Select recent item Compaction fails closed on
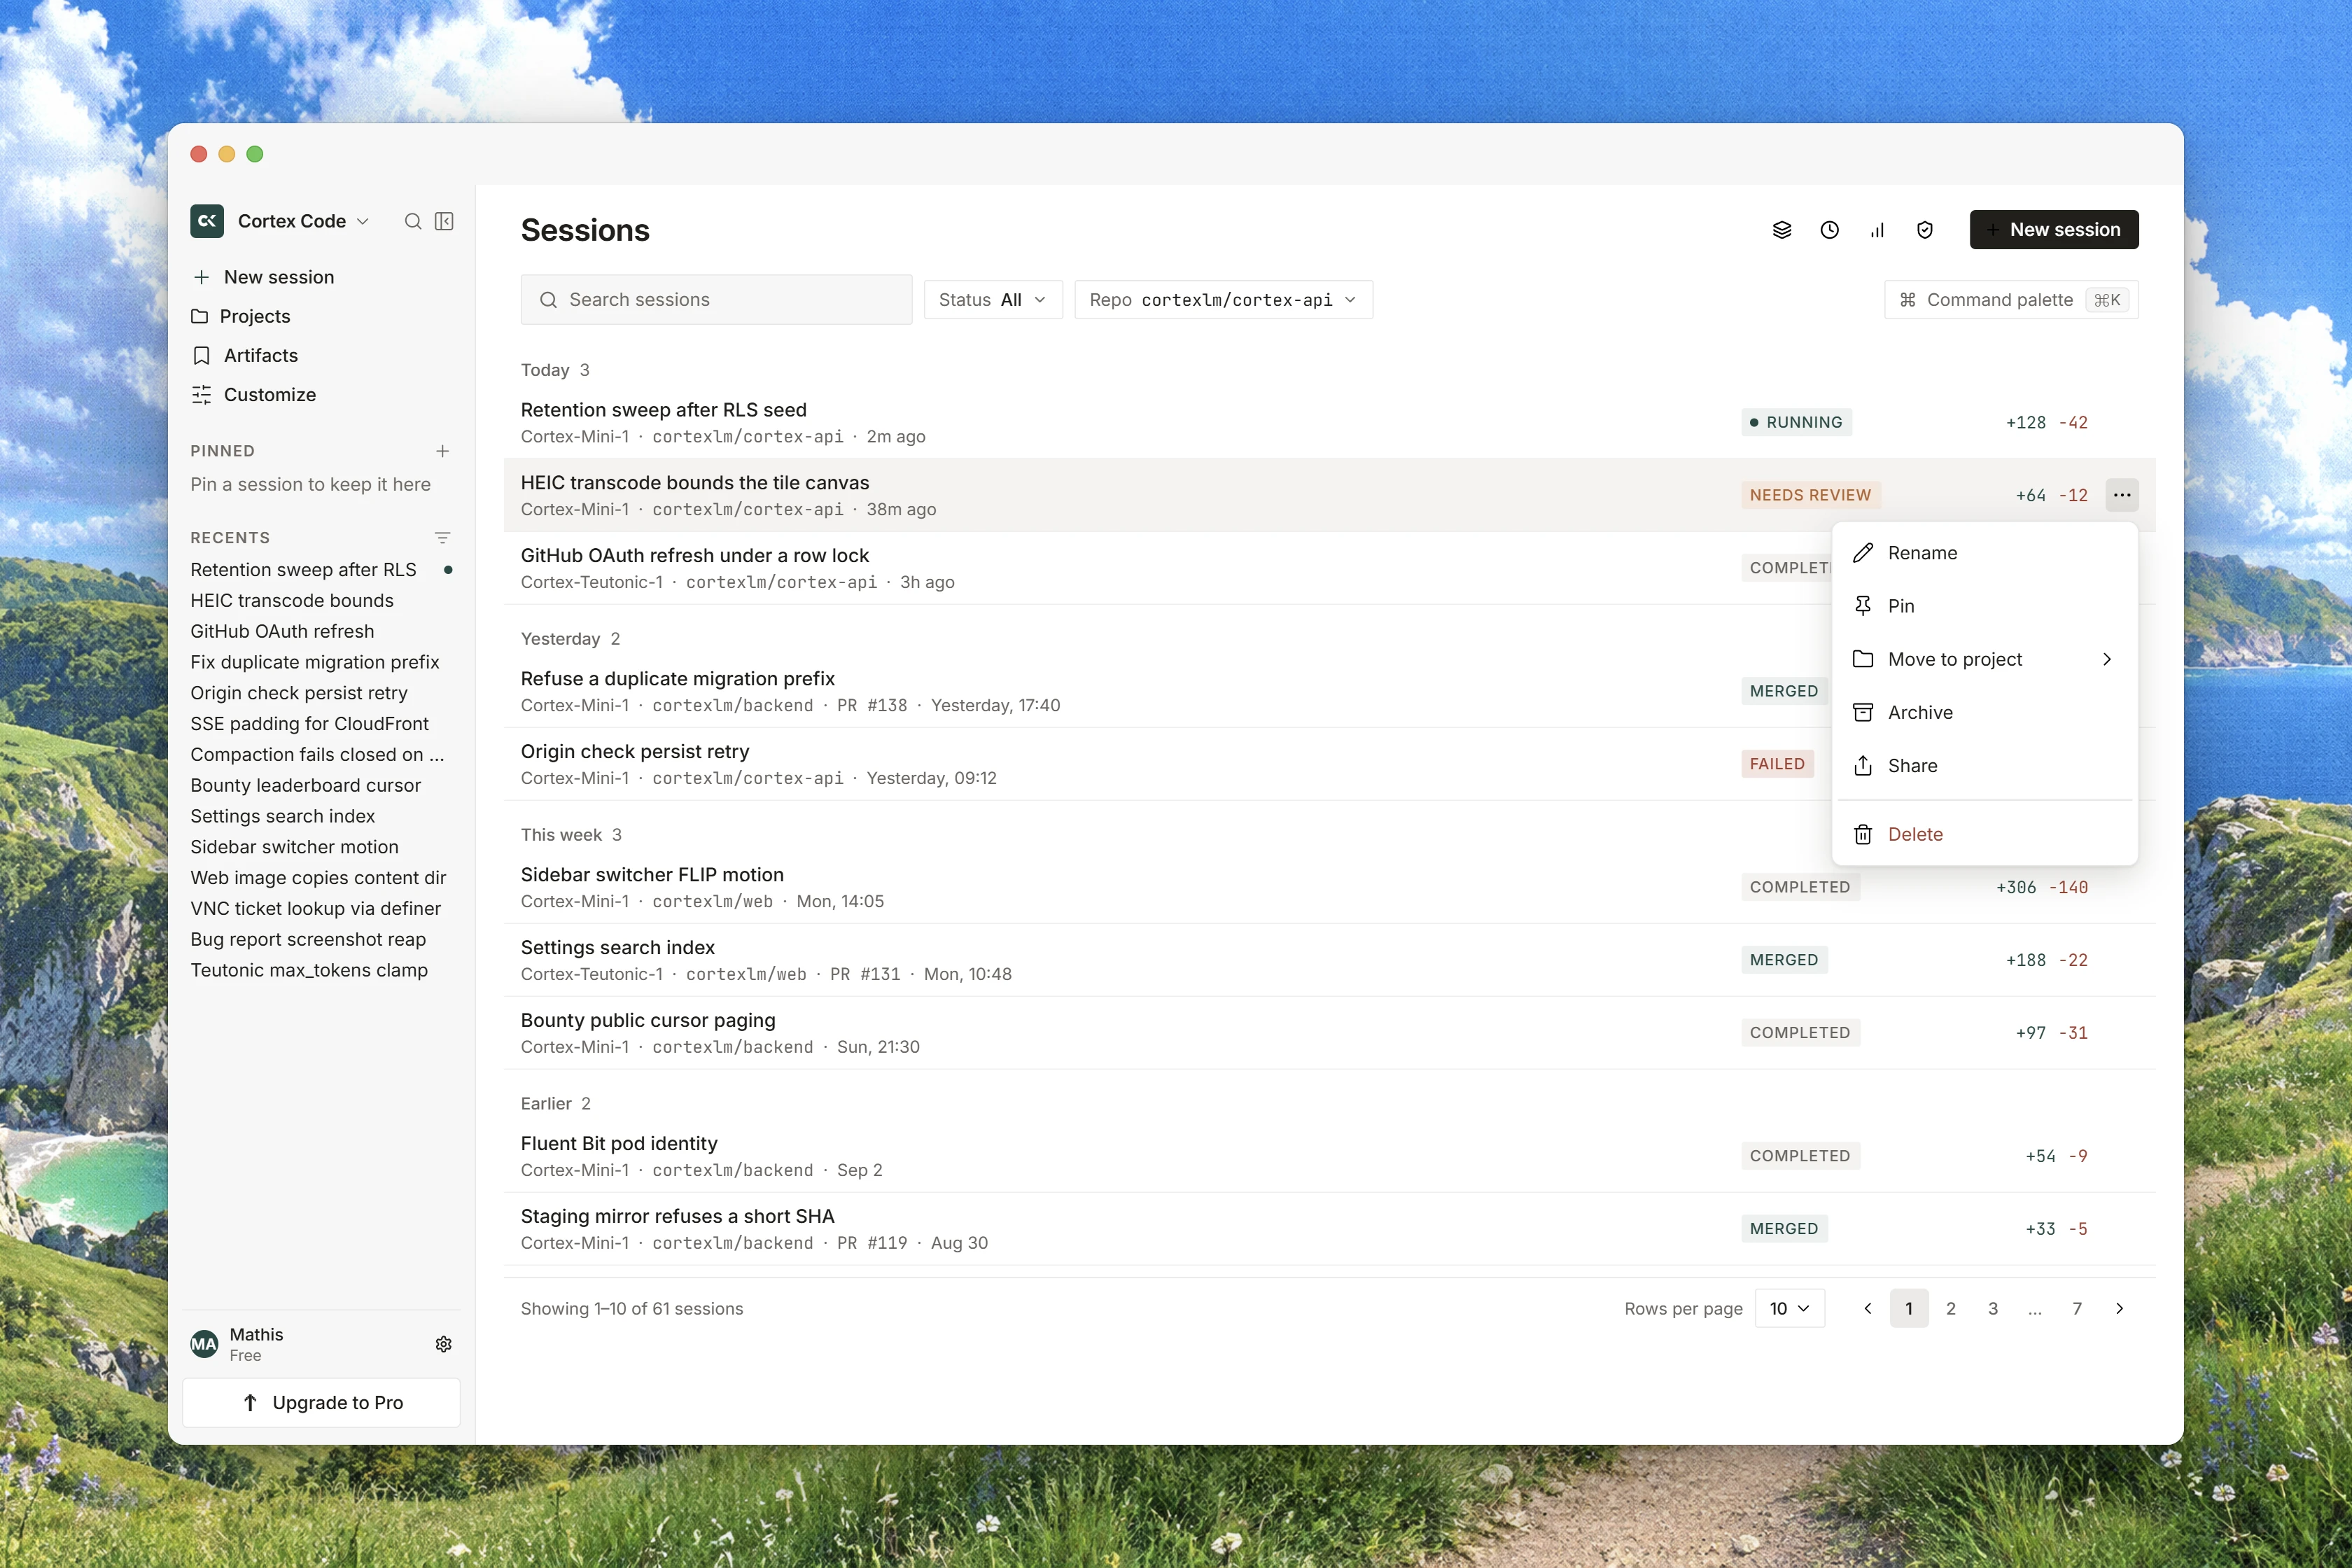 (320, 755)
